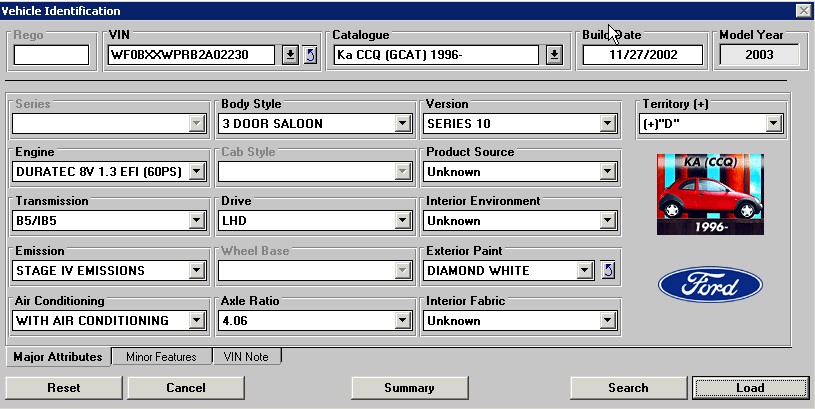The width and height of the screenshot is (815, 409).
Task: Click into the VIN input field
Action: [x=190, y=55]
